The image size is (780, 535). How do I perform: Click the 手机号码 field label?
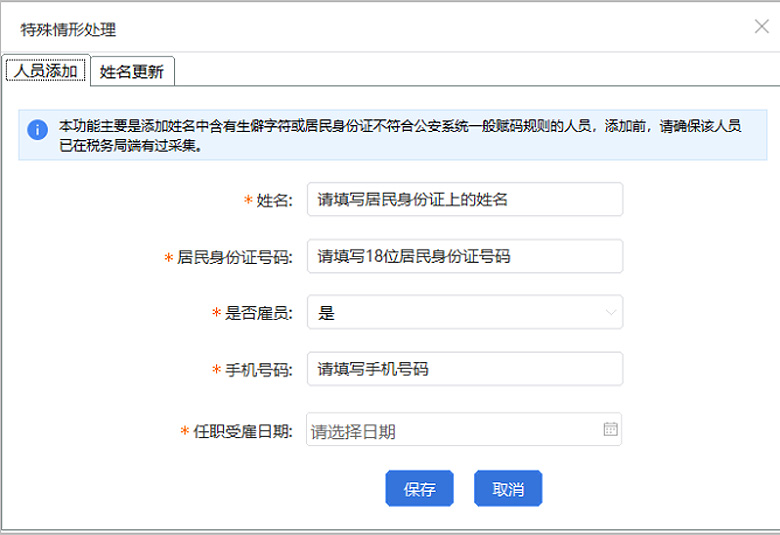point(257,370)
